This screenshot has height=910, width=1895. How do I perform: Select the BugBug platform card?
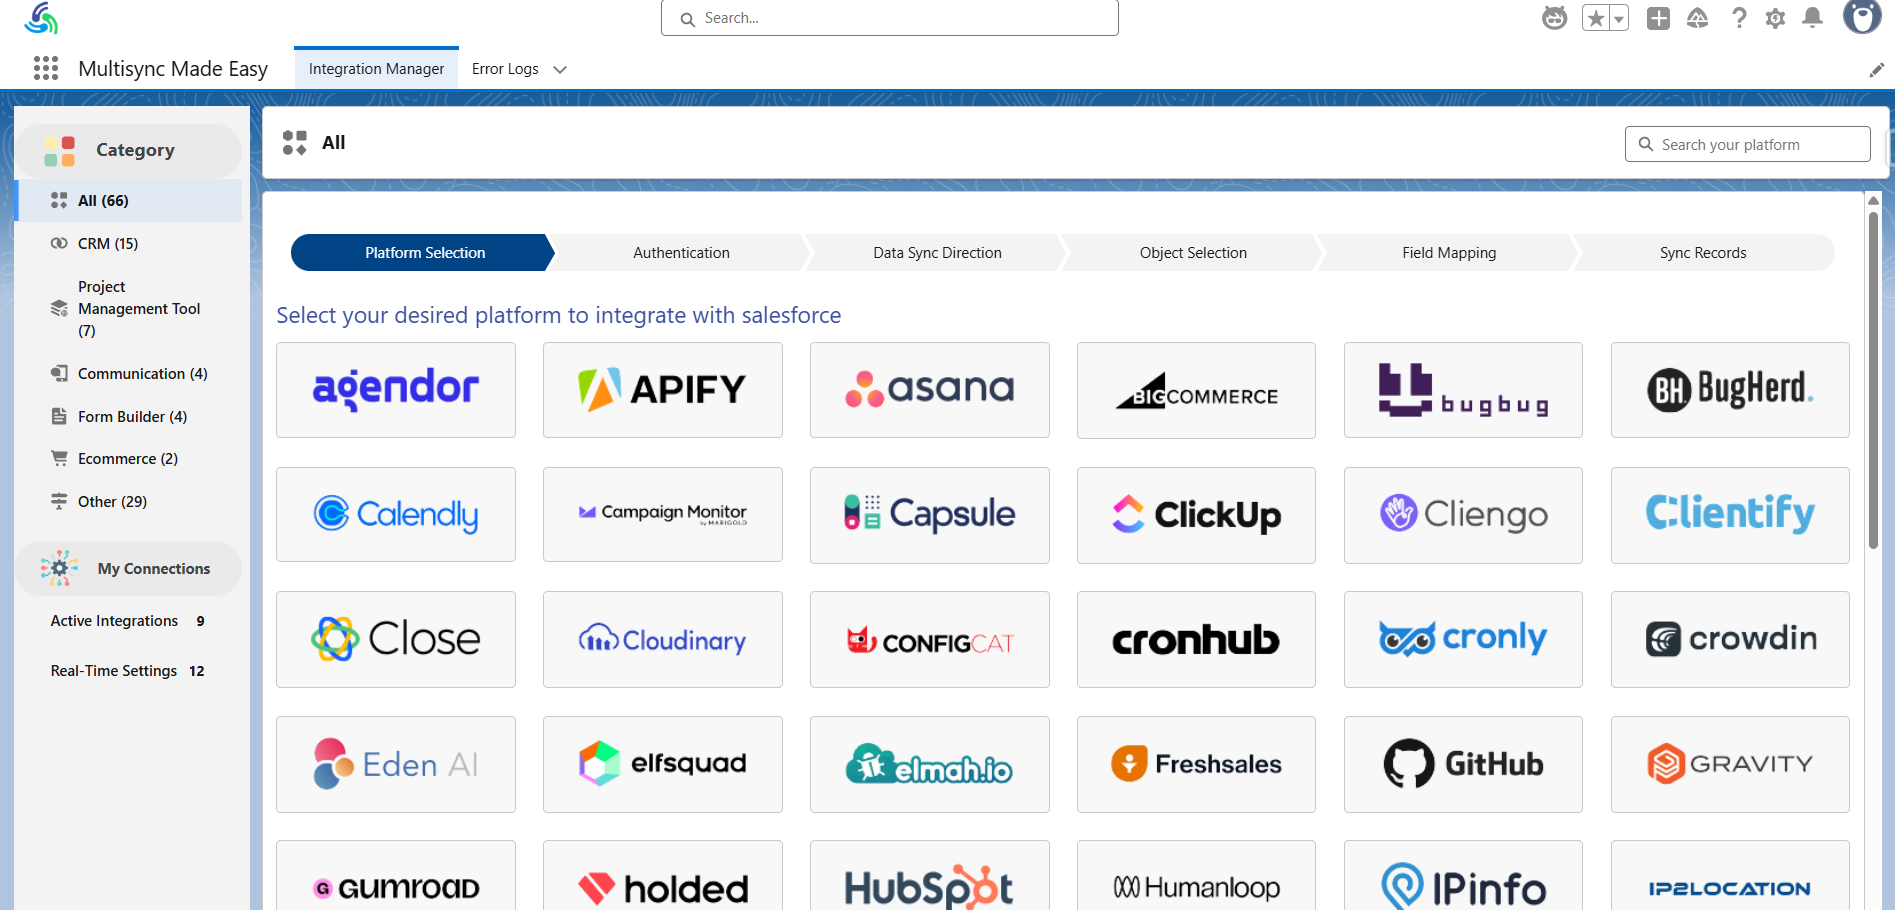click(x=1463, y=390)
